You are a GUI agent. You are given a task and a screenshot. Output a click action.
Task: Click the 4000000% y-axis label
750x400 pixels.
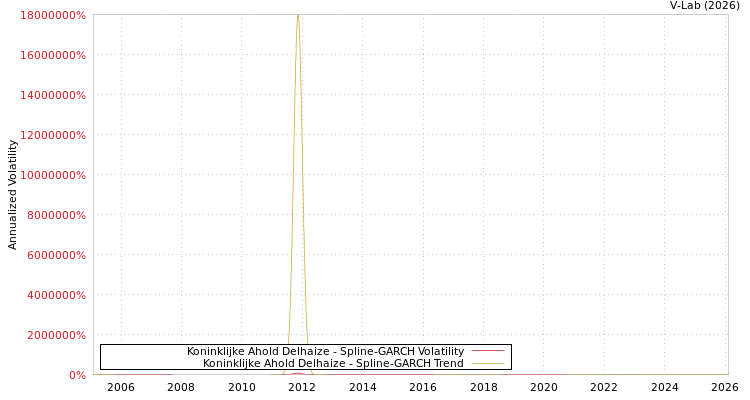(56, 295)
